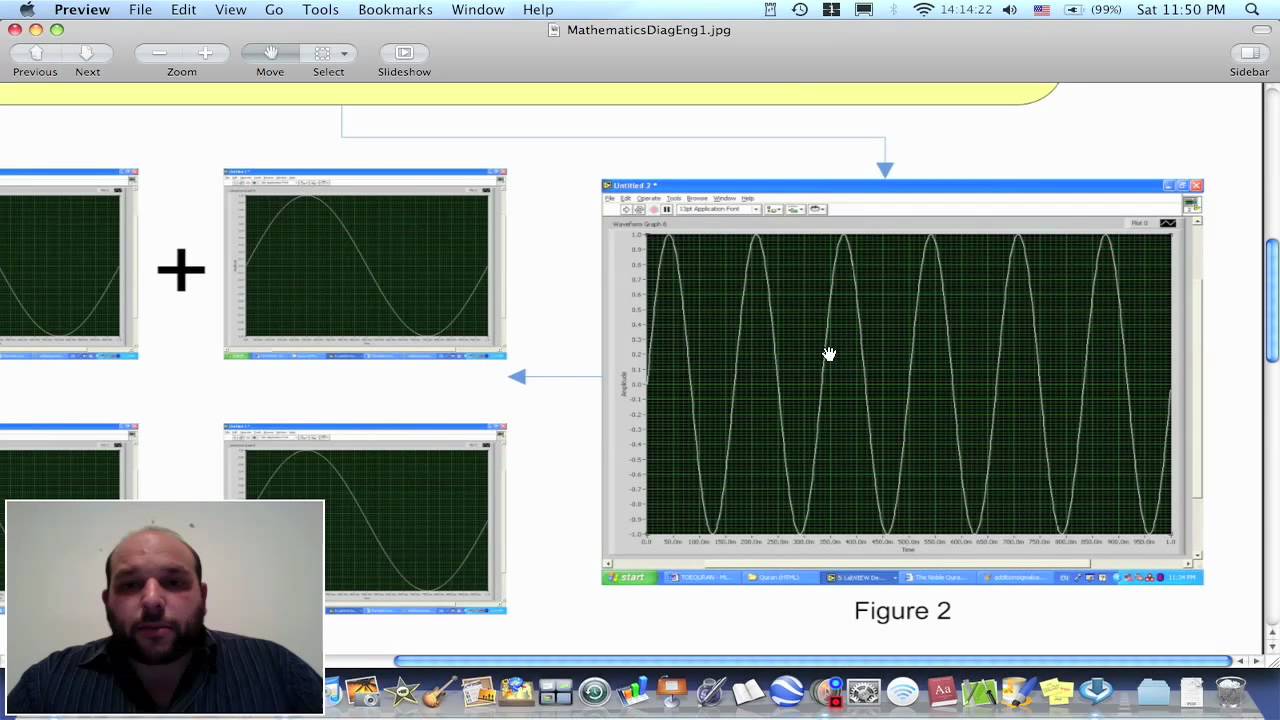Open the Tools menu
Viewport: 1280px width, 720px height.
click(320, 10)
